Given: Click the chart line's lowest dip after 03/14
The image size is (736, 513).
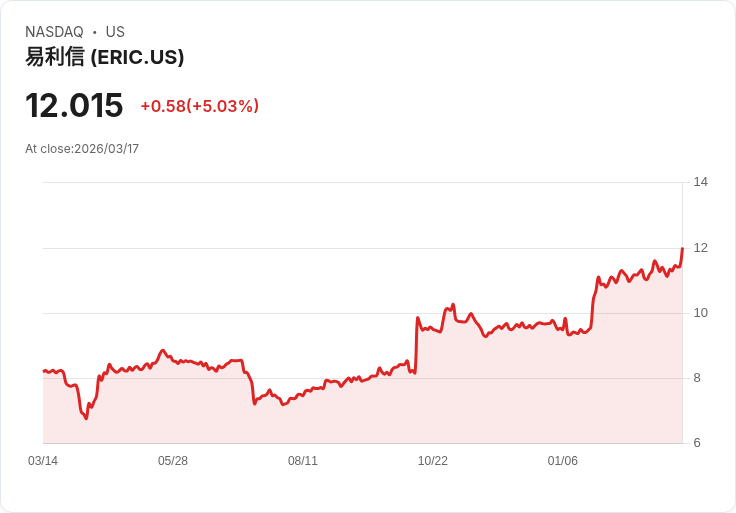Looking at the screenshot, I should click(86, 418).
